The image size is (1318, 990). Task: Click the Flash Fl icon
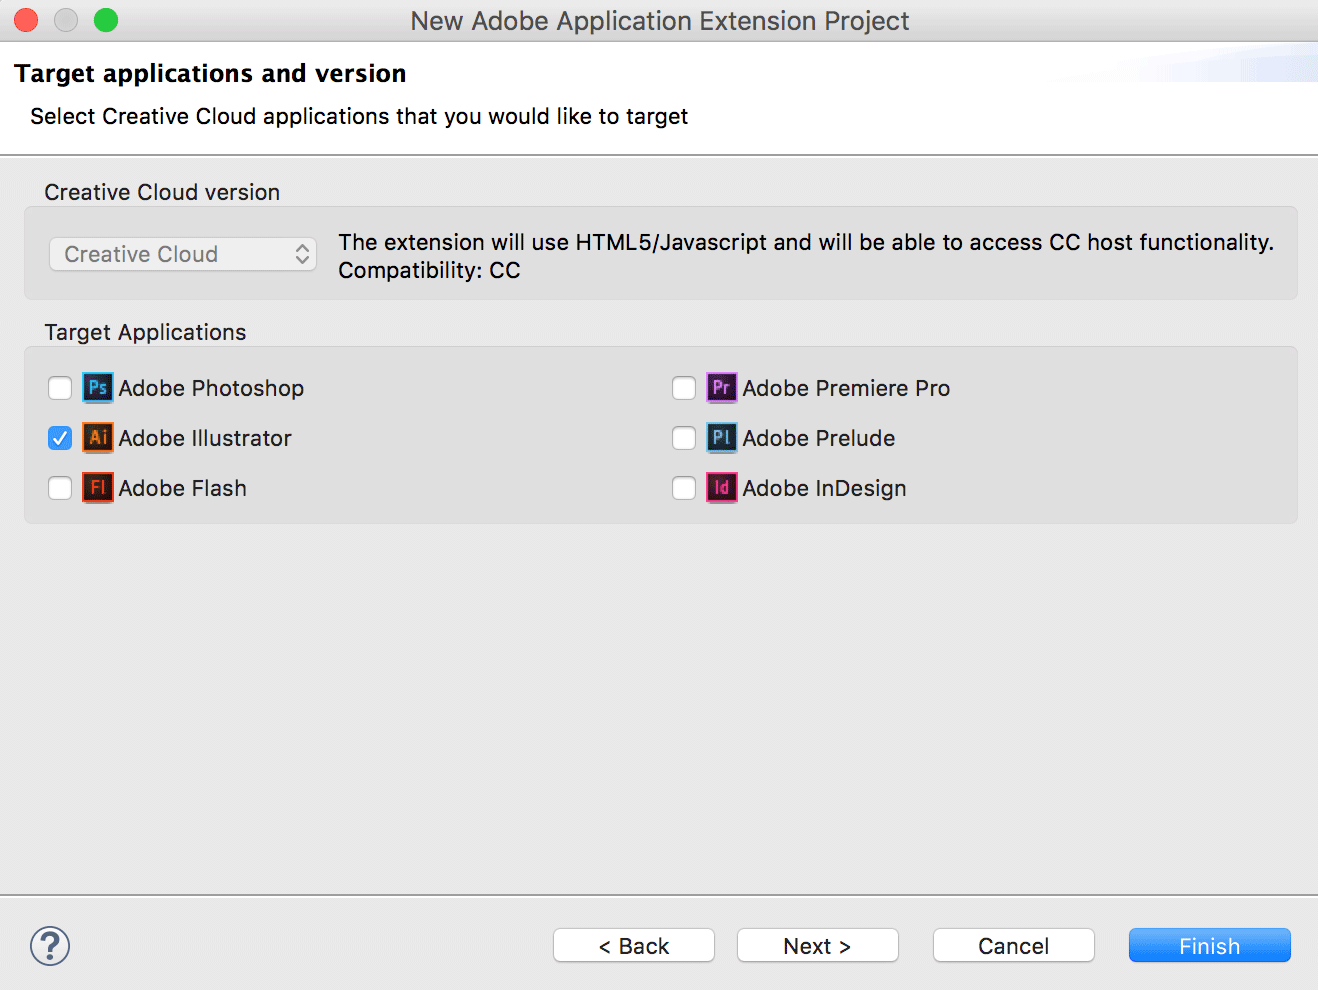pyautogui.click(x=98, y=488)
